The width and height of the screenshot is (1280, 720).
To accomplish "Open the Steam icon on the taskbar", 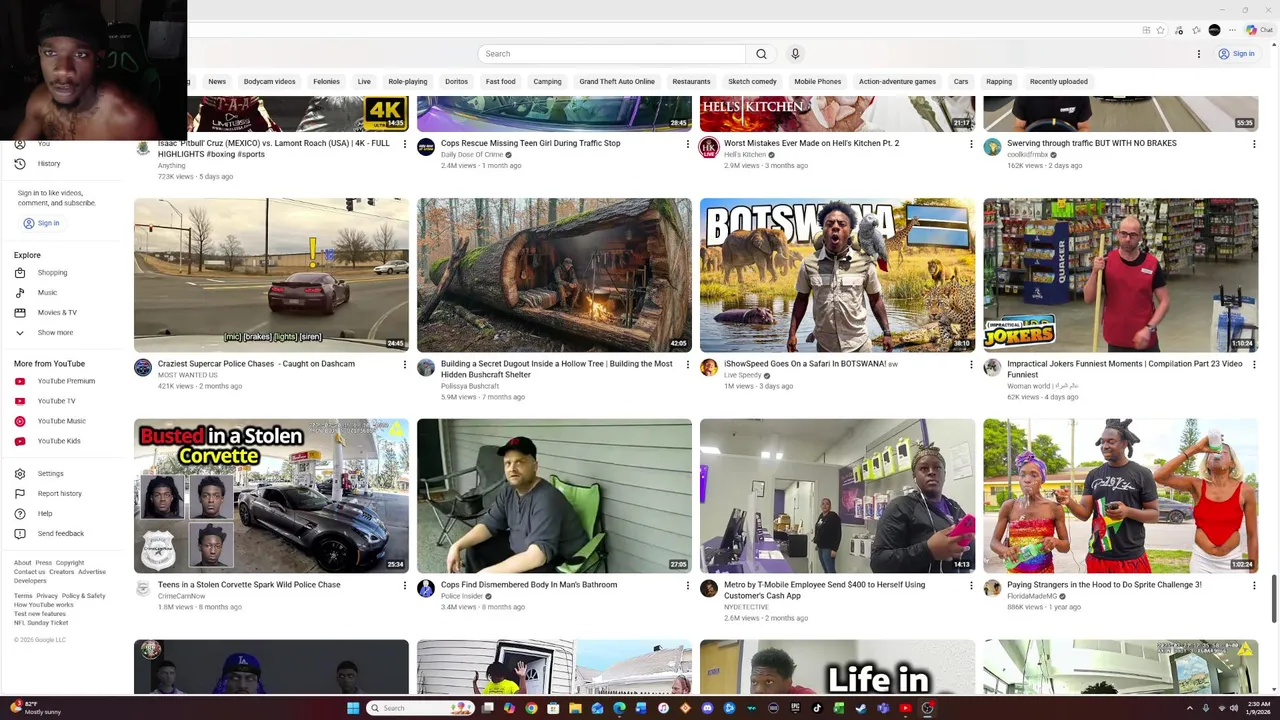I will pyautogui.click(x=861, y=708).
